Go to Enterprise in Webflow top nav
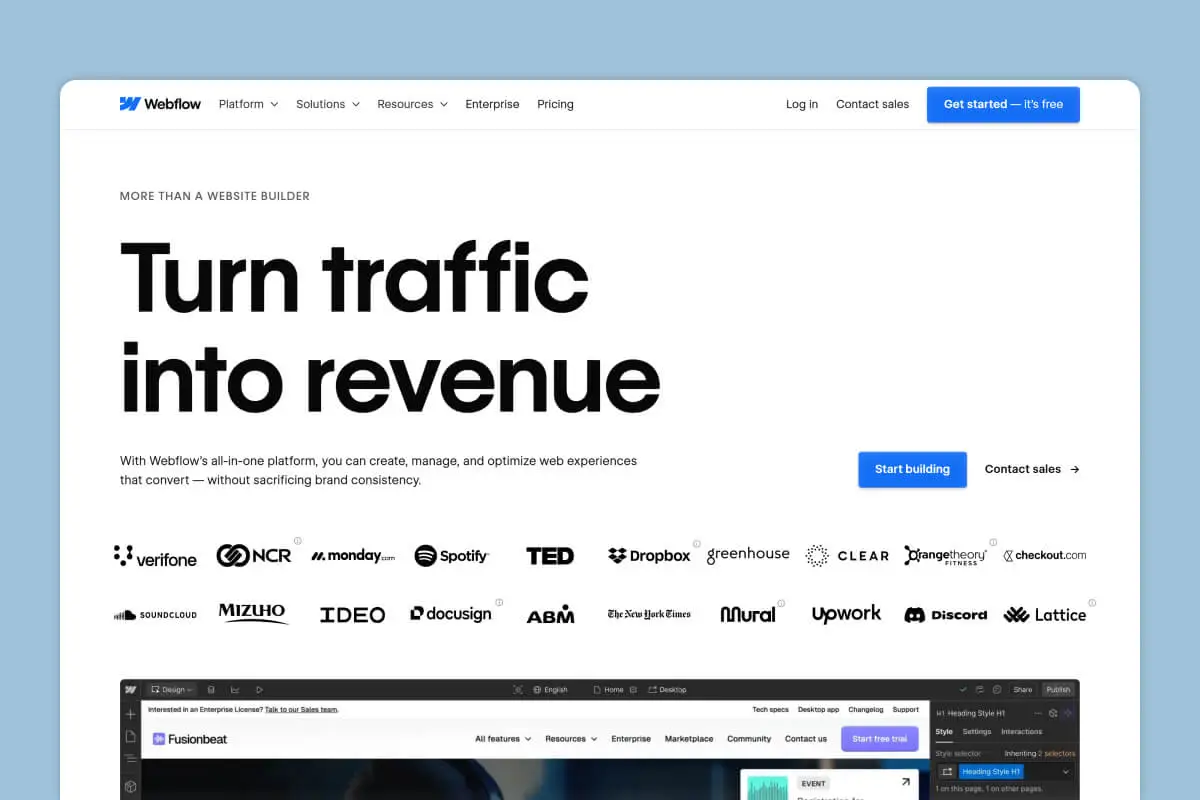The height and width of the screenshot is (800, 1200). (492, 104)
